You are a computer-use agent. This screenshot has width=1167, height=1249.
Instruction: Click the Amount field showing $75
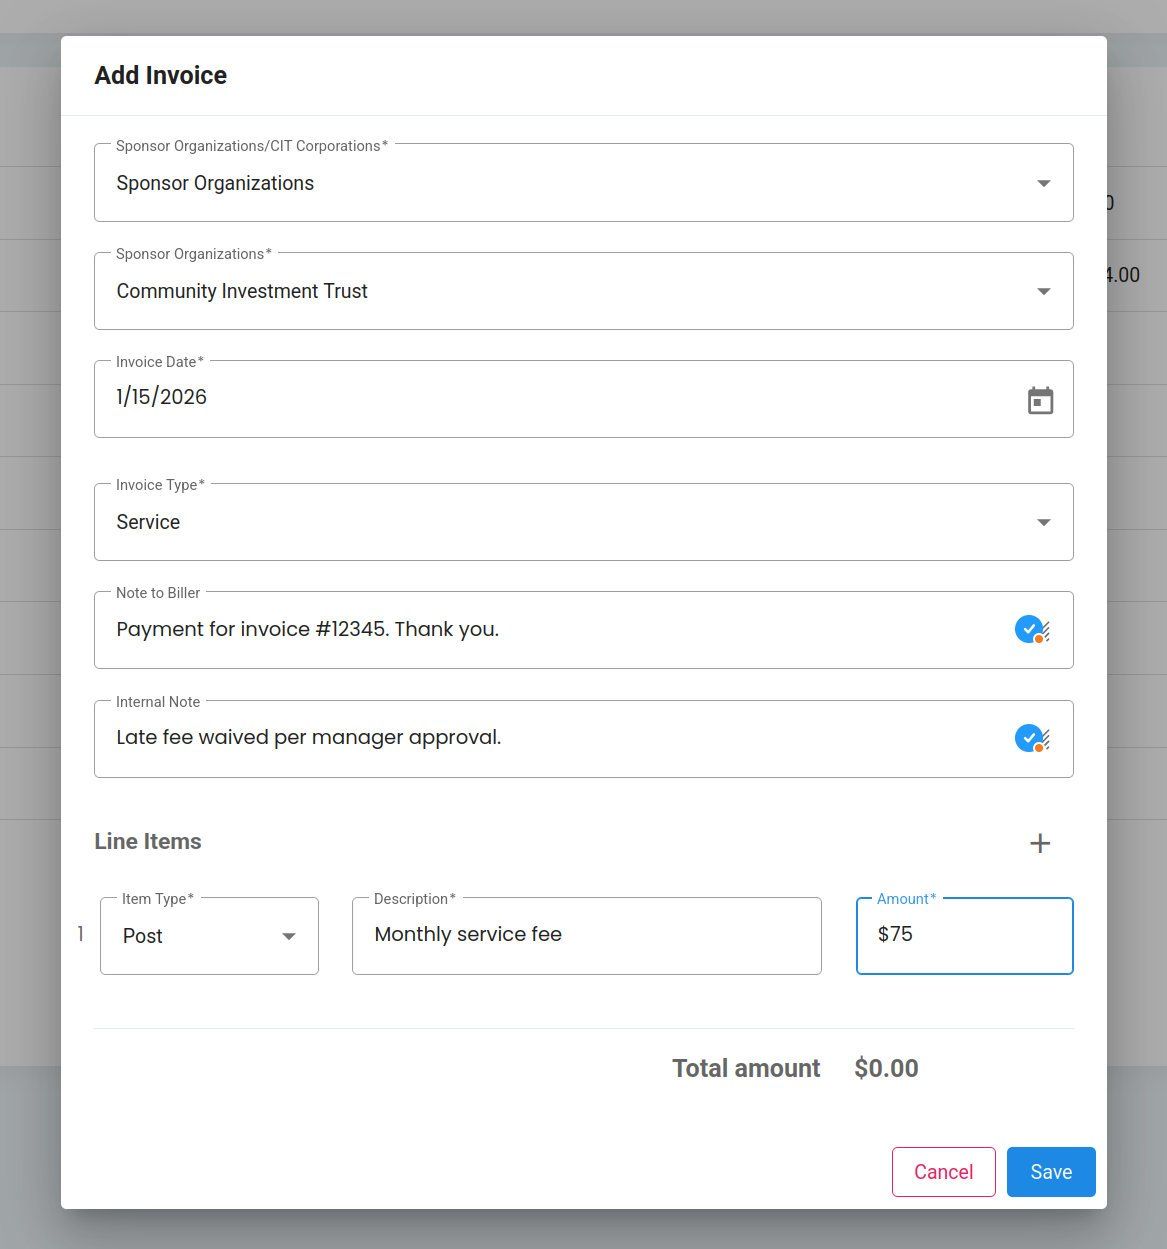[x=964, y=935]
